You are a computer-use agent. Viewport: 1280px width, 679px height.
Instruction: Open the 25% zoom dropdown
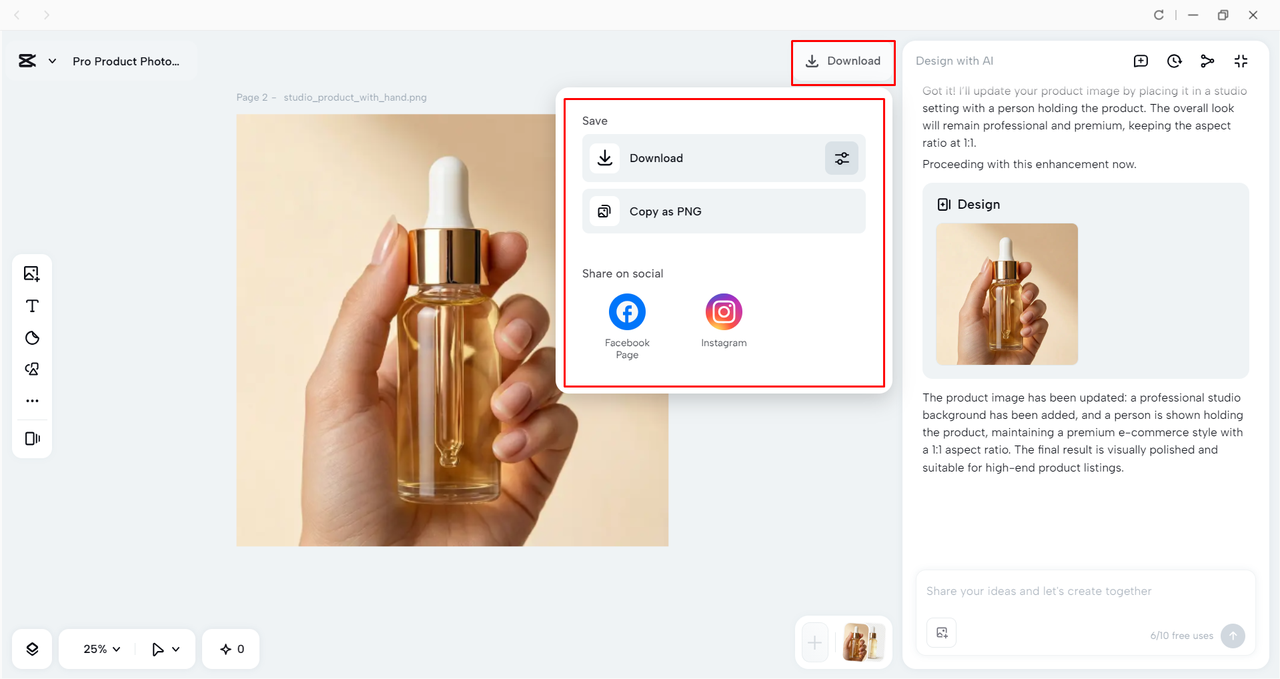[102, 649]
